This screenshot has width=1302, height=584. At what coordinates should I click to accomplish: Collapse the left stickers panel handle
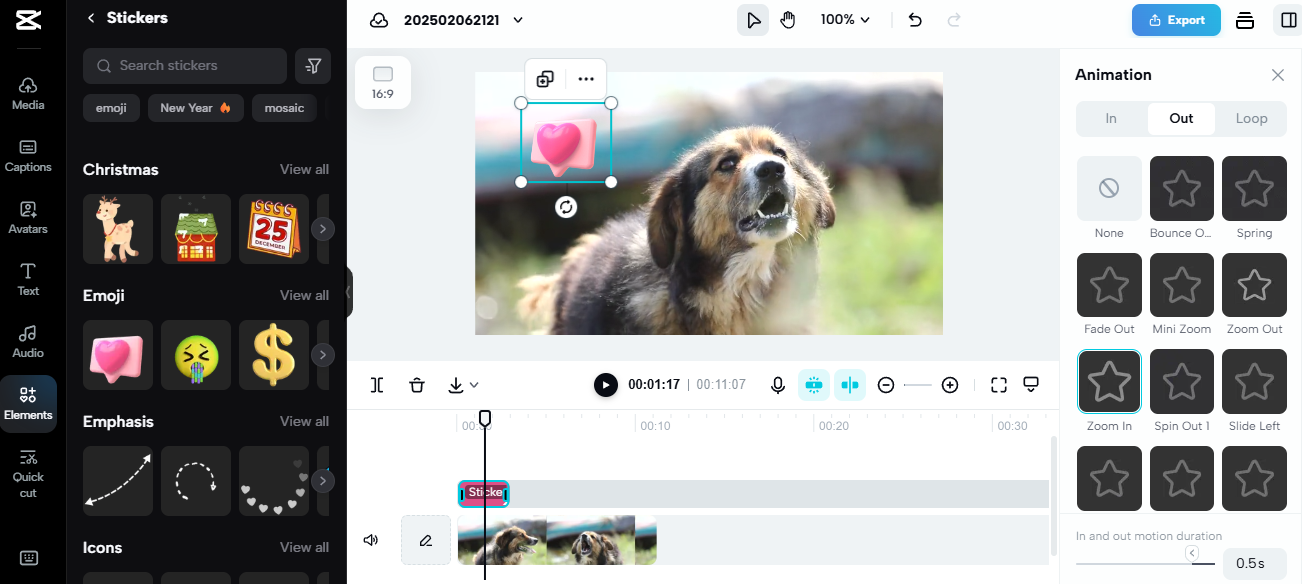(349, 292)
